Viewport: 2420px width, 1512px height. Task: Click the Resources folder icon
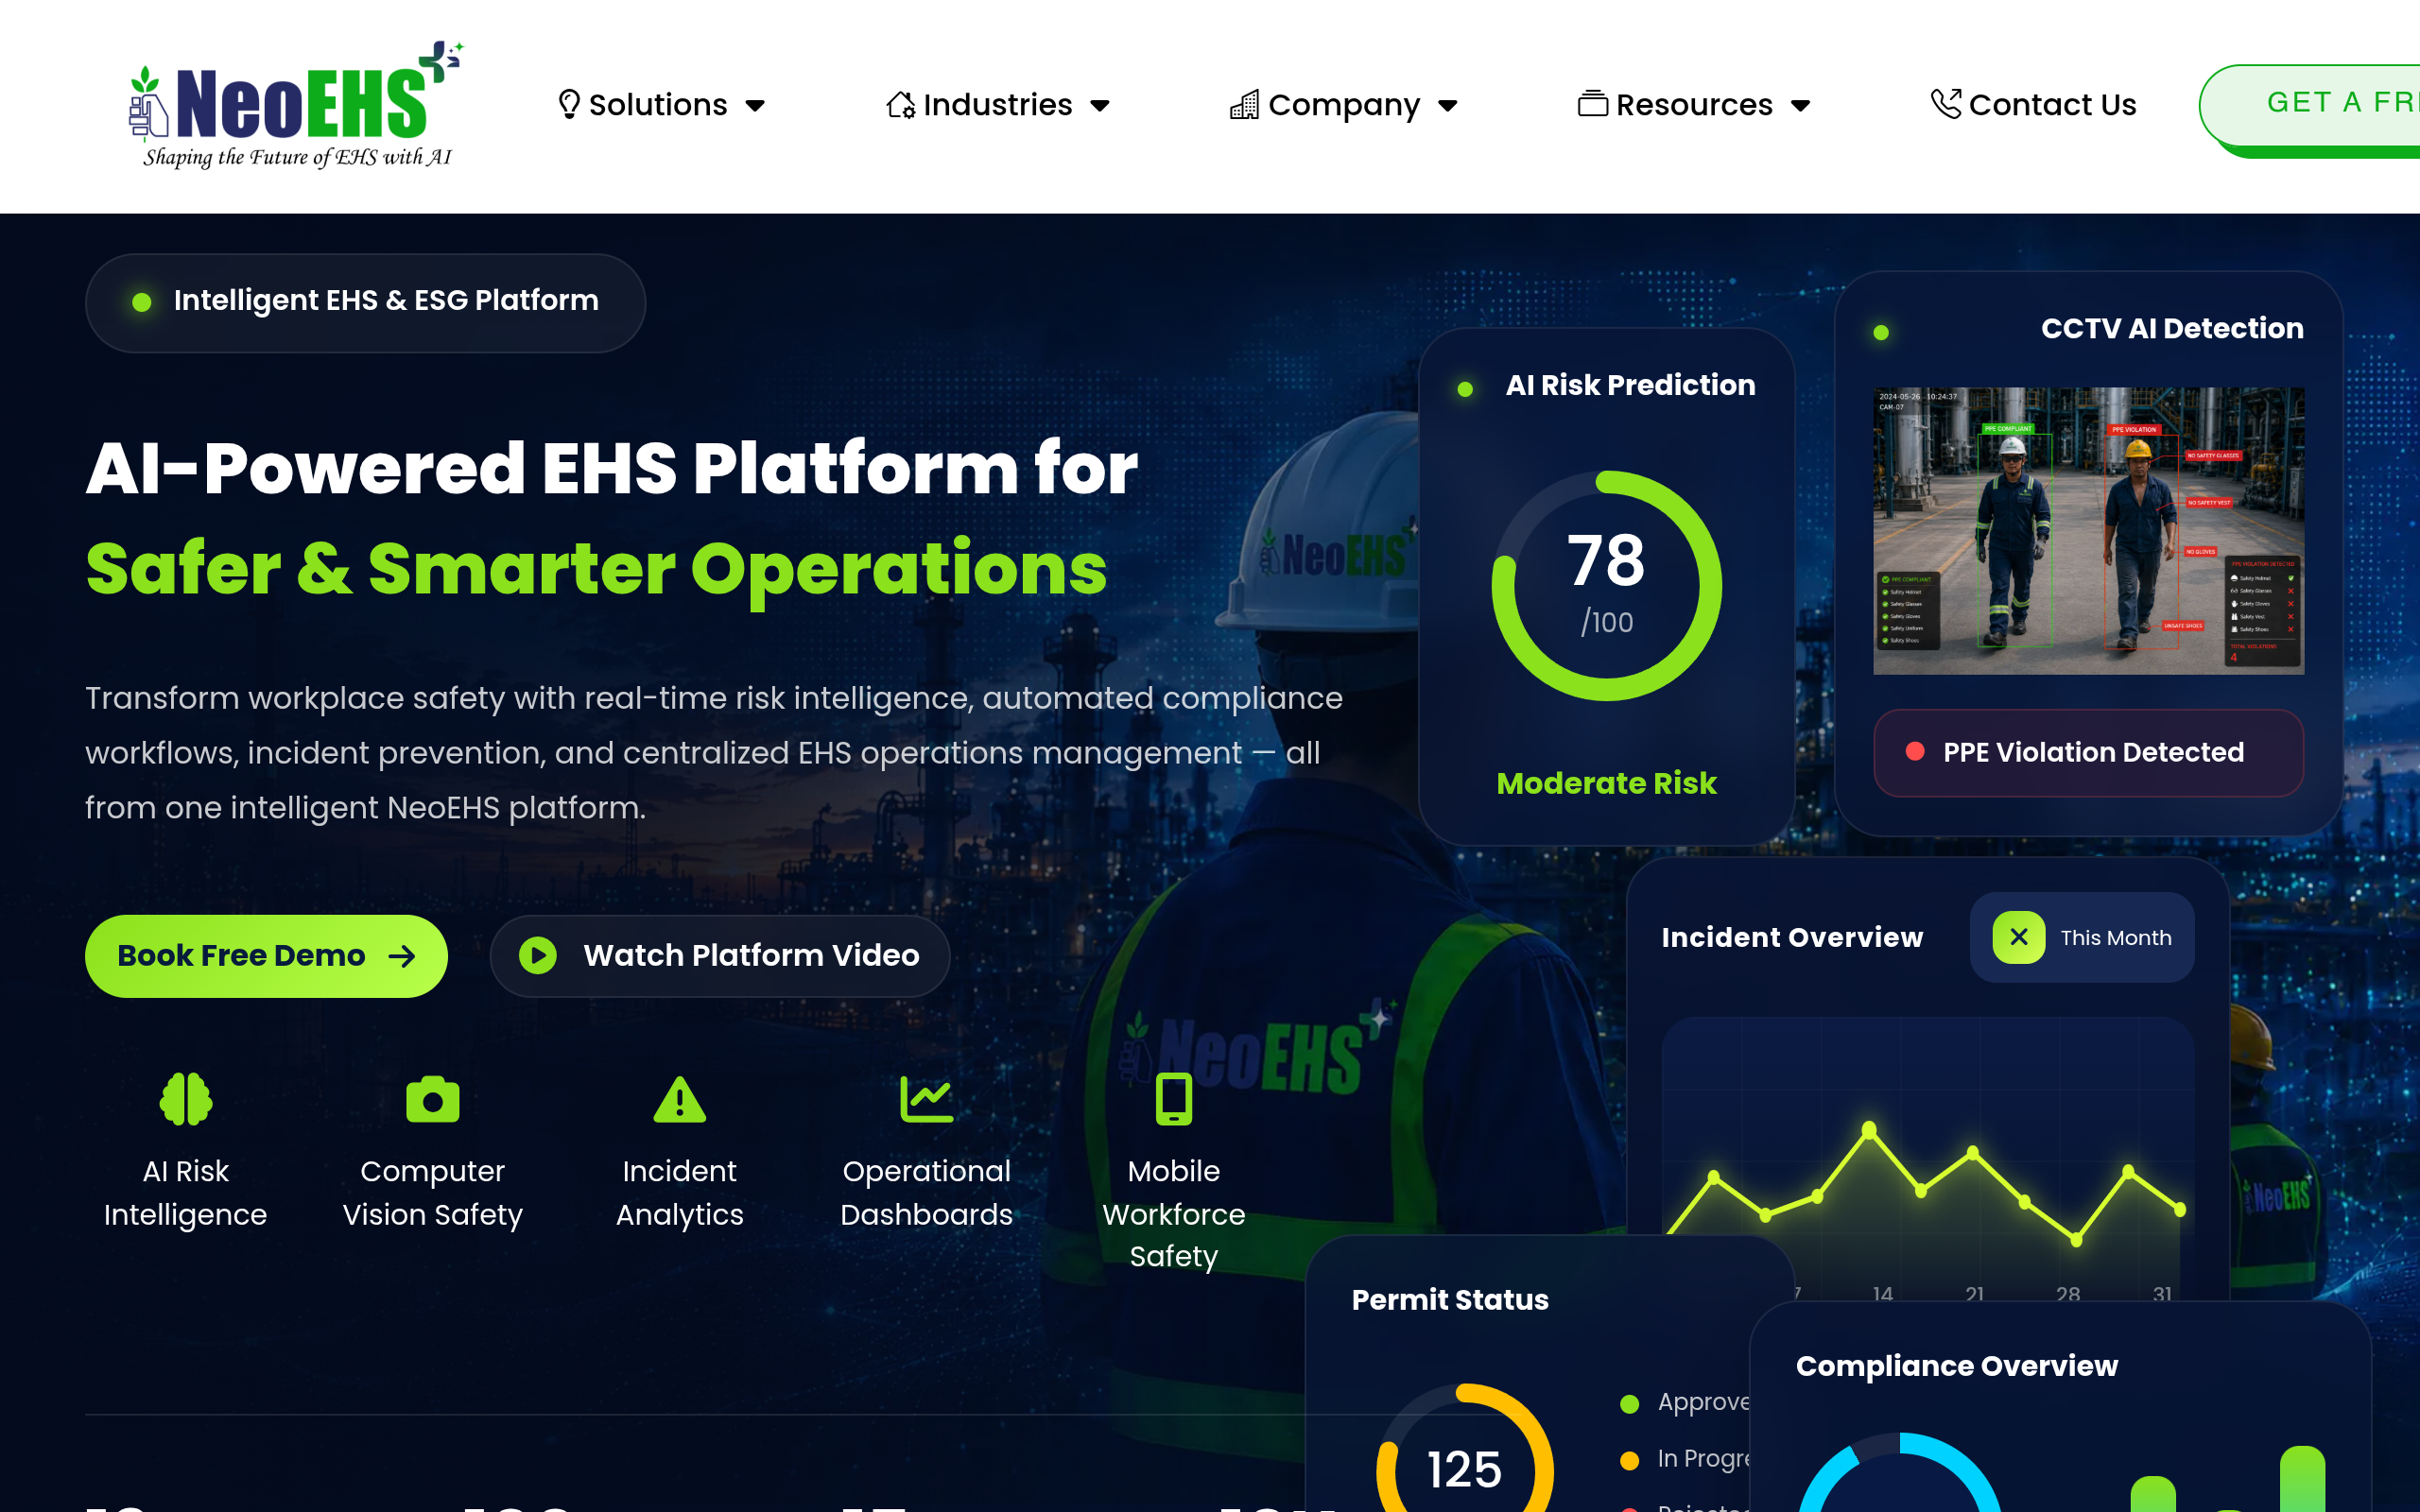[1592, 104]
